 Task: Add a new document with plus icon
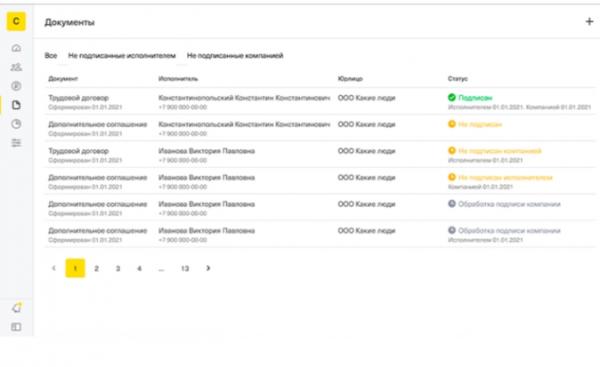click(x=589, y=21)
